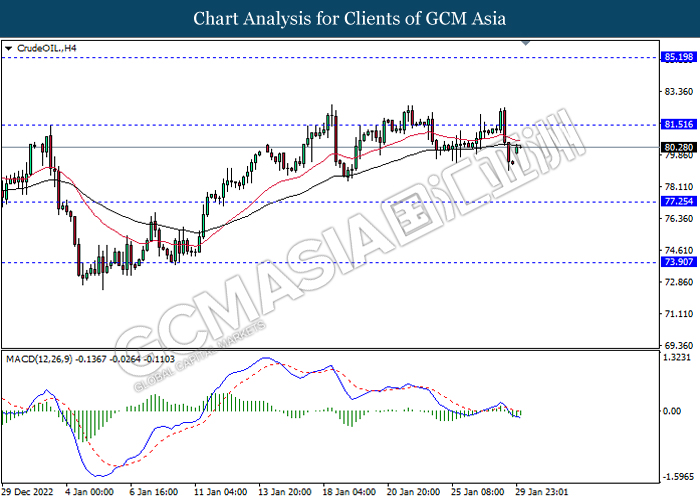Click the 20 Jan 20:00 time label

click(414, 492)
